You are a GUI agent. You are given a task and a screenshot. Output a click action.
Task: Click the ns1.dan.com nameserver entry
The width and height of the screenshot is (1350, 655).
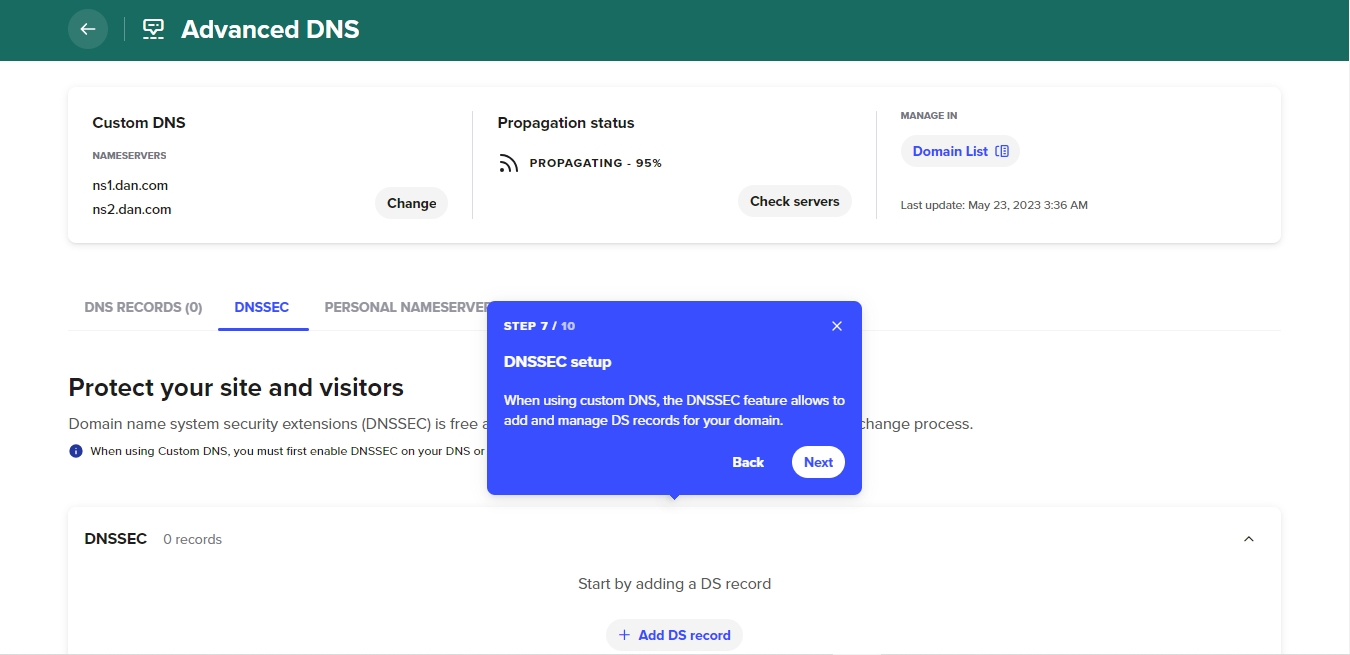coord(131,185)
